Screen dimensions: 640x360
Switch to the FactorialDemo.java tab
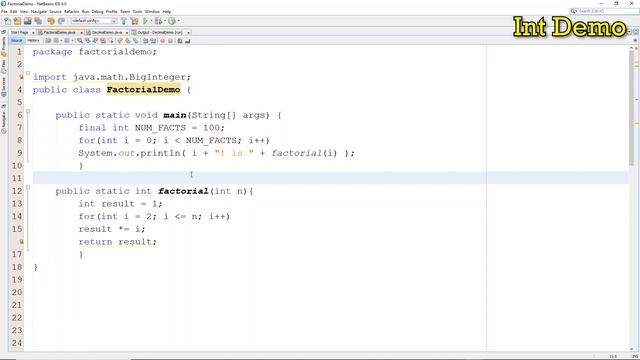[x=59, y=32]
